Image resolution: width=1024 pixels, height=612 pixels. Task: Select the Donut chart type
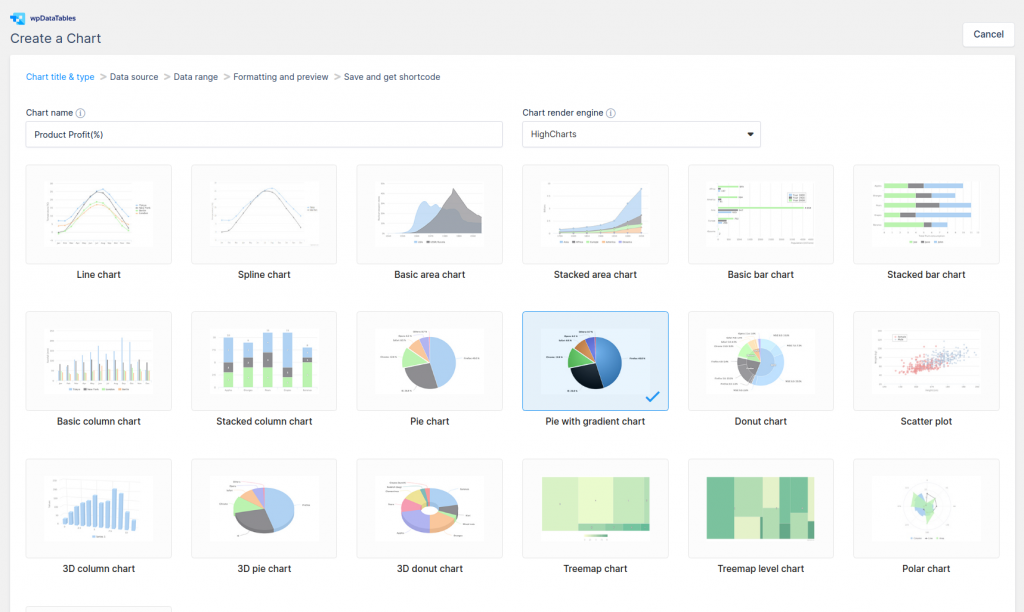(760, 360)
